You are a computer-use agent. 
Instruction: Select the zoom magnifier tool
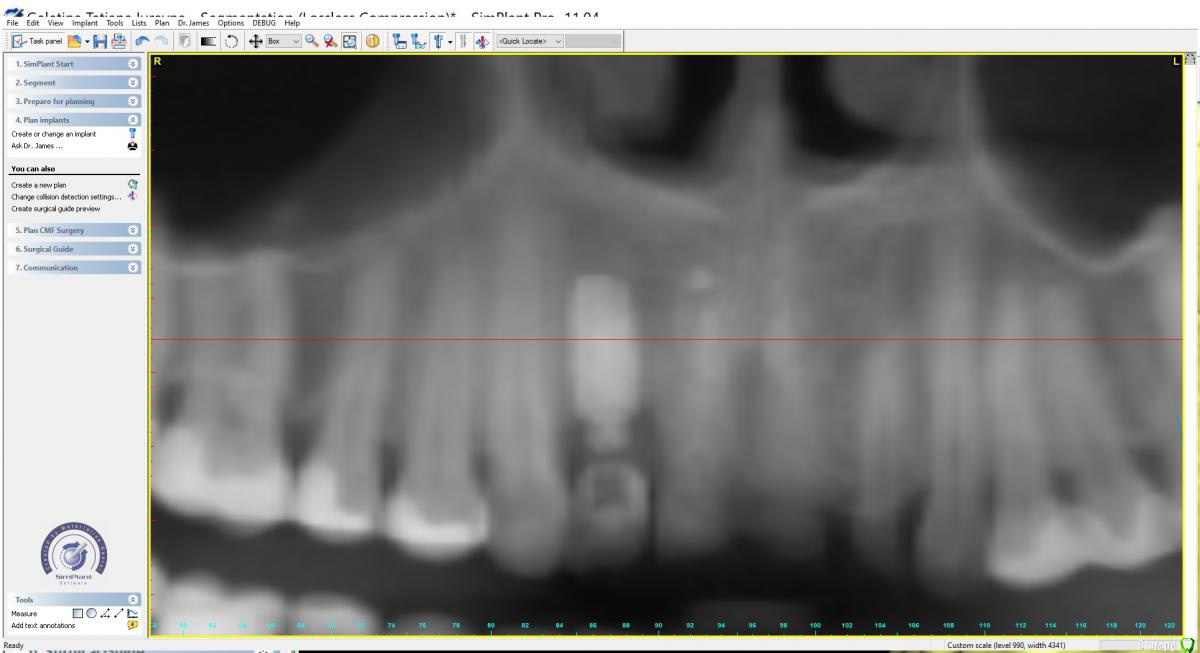pyautogui.click(x=312, y=41)
